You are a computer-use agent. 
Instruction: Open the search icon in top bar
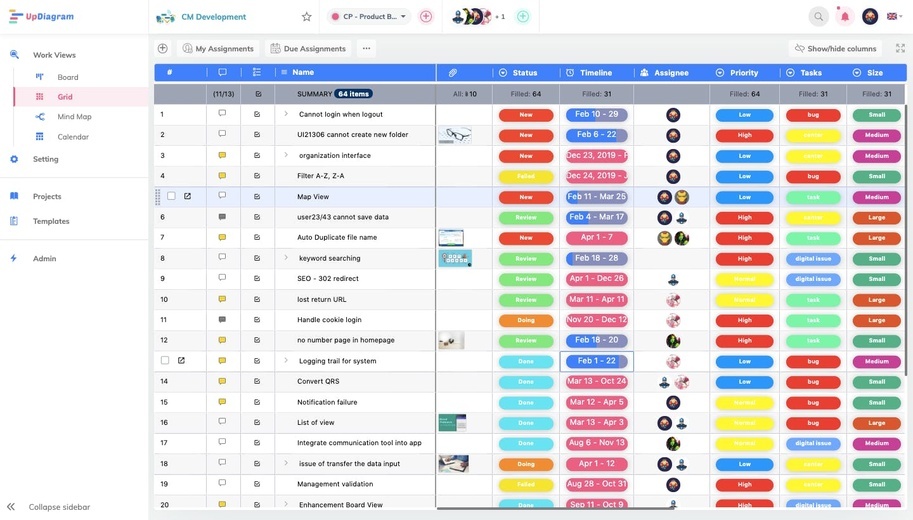click(x=818, y=16)
